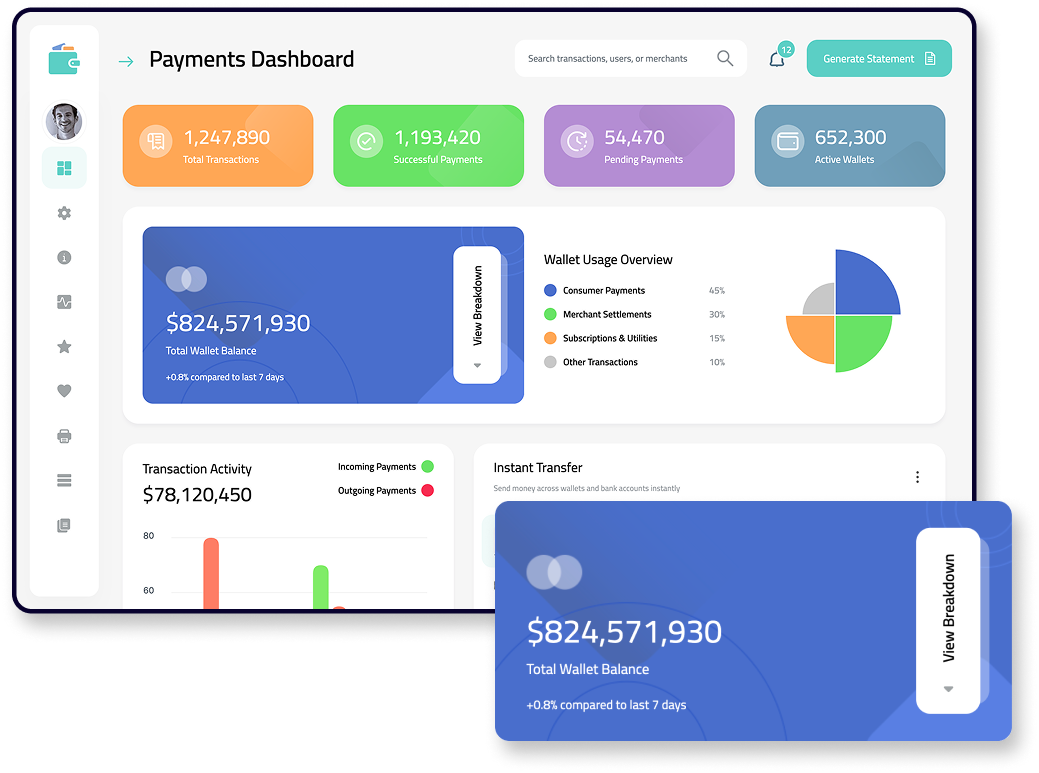The height and width of the screenshot is (773, 1039).
Task: Click the wallet logo icon in sidebar
Action: point(63,59)
